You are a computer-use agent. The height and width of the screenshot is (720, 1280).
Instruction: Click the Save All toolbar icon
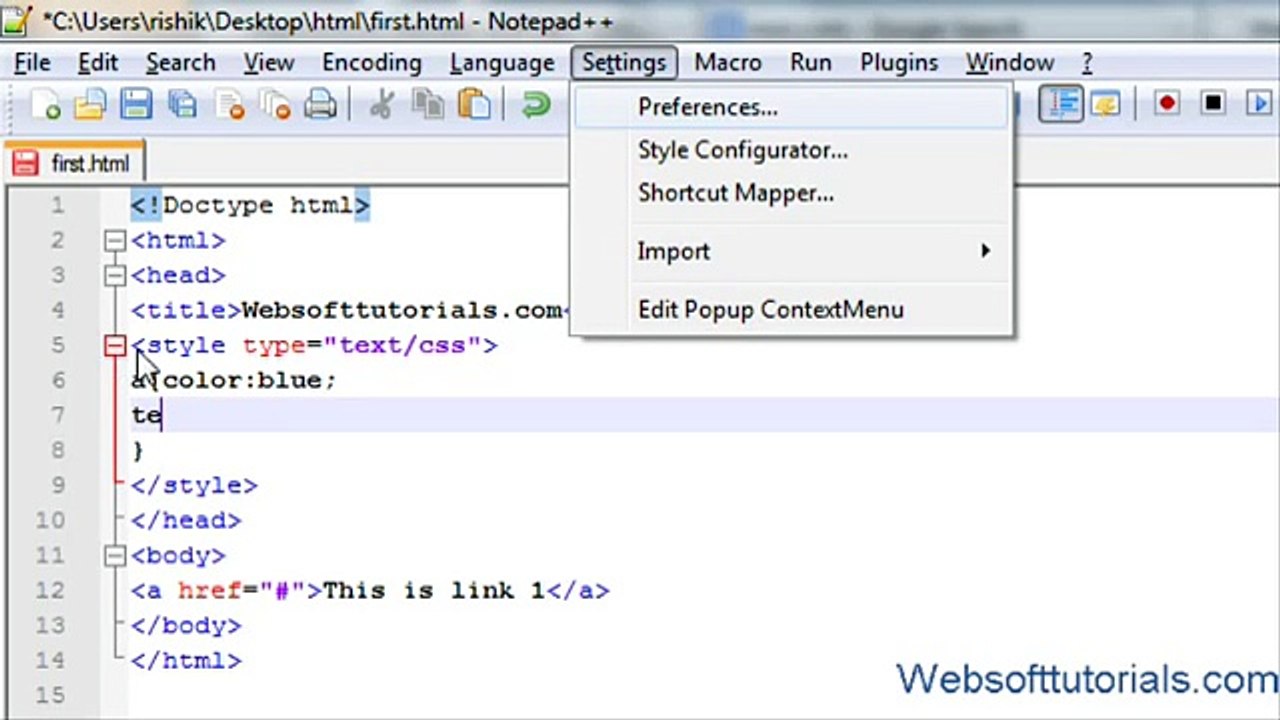[x=182, y=104]
